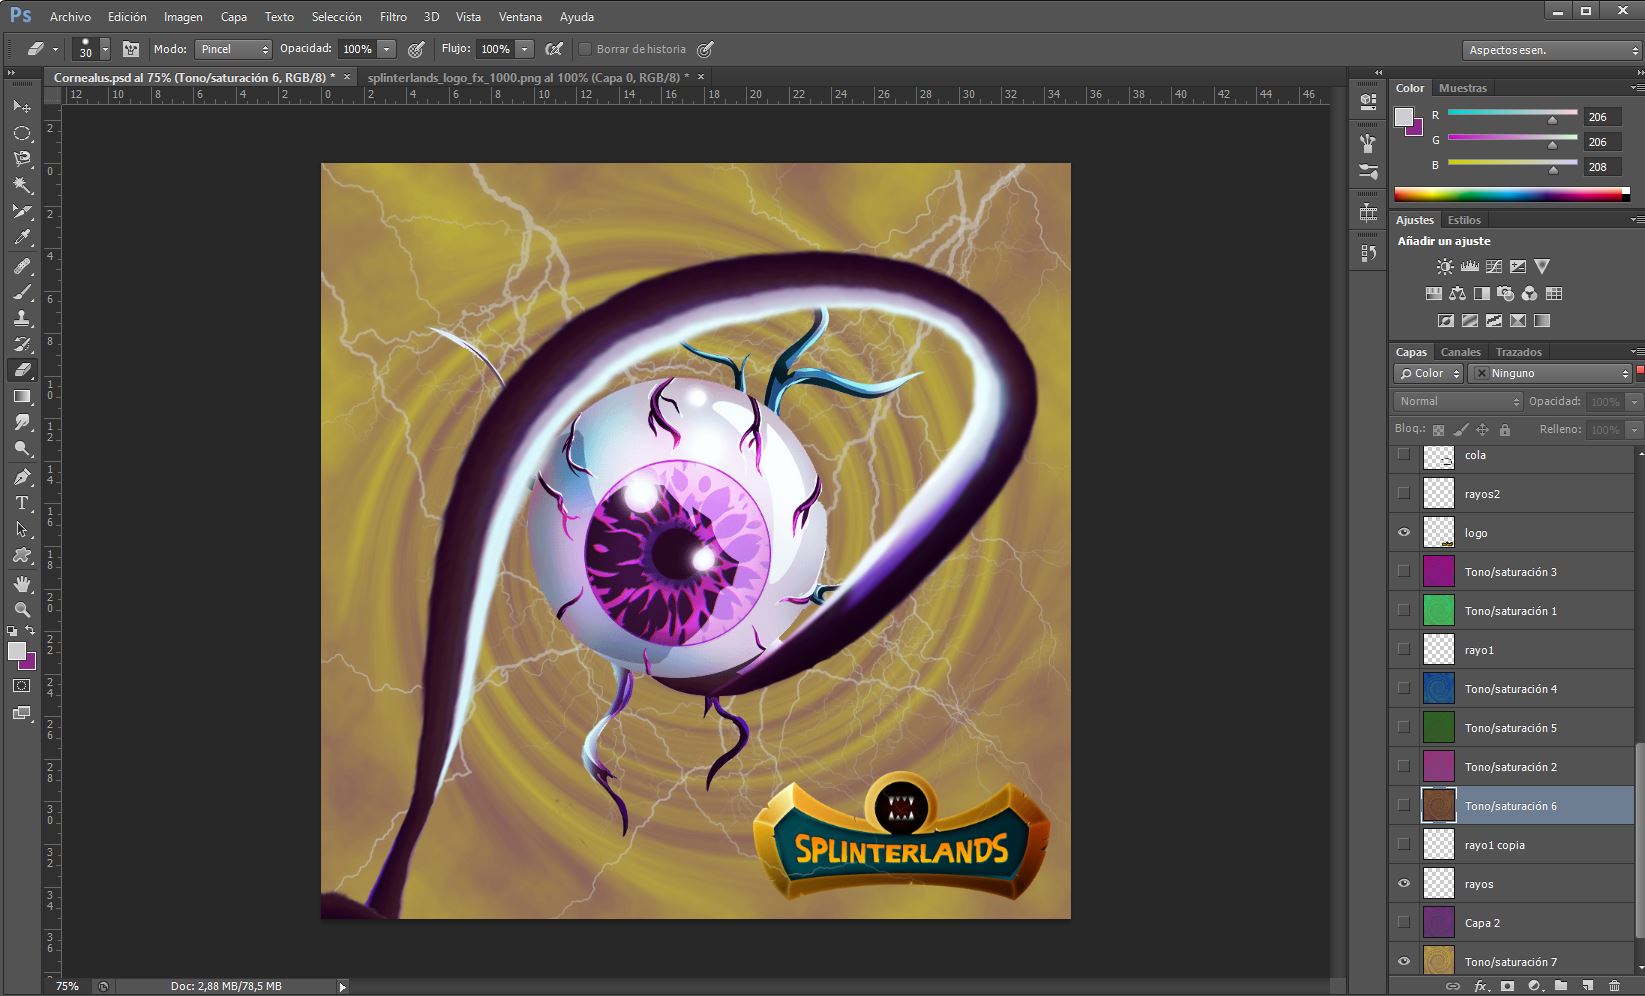Image resolution: width=1645 pixels, height=996 pixels.
Task: Add Vibrance adjustment
Action: pos(1542,267)
